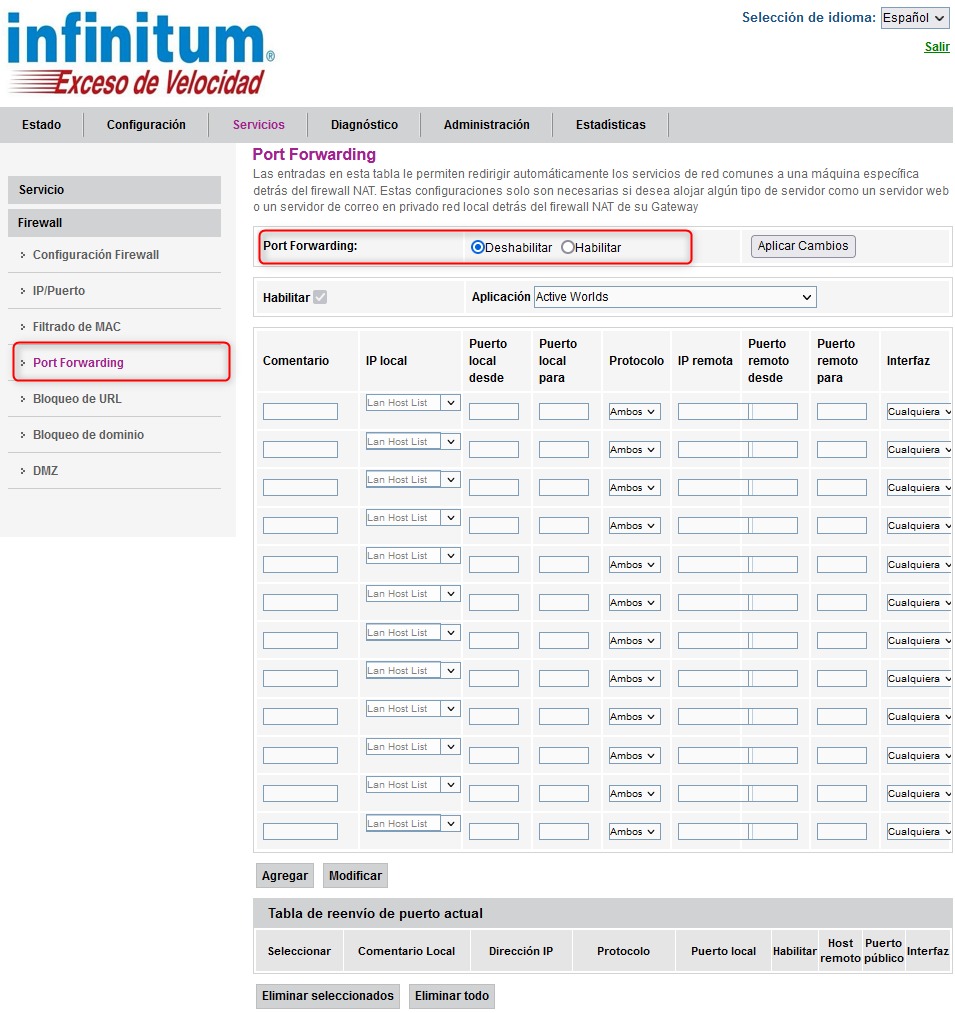Viewport: 955px width, 1013px height.
Task: Click Eliminar todo to clear all entries
Action: [x=451, y=996]
